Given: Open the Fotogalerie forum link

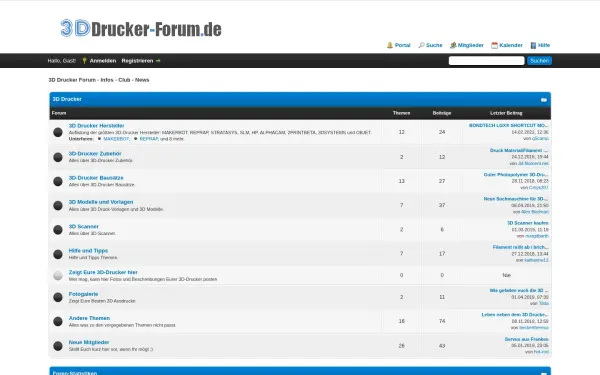Looking at the screenshot, I should pos(83,294).
